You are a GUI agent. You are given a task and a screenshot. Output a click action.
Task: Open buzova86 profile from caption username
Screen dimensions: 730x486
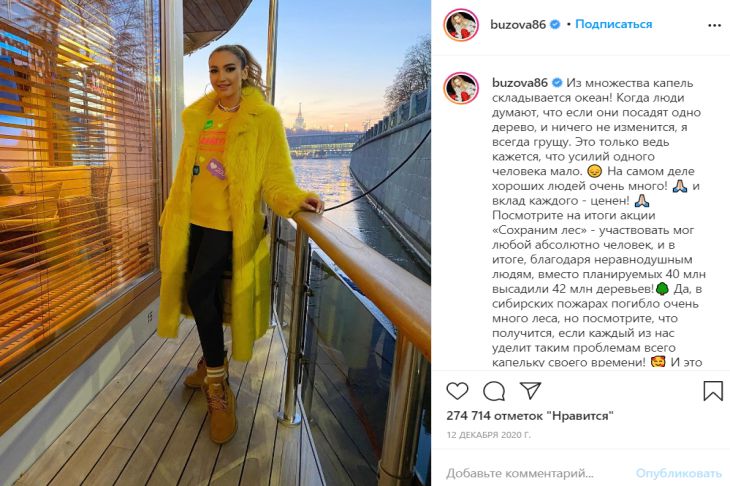[x=520, y=83]
